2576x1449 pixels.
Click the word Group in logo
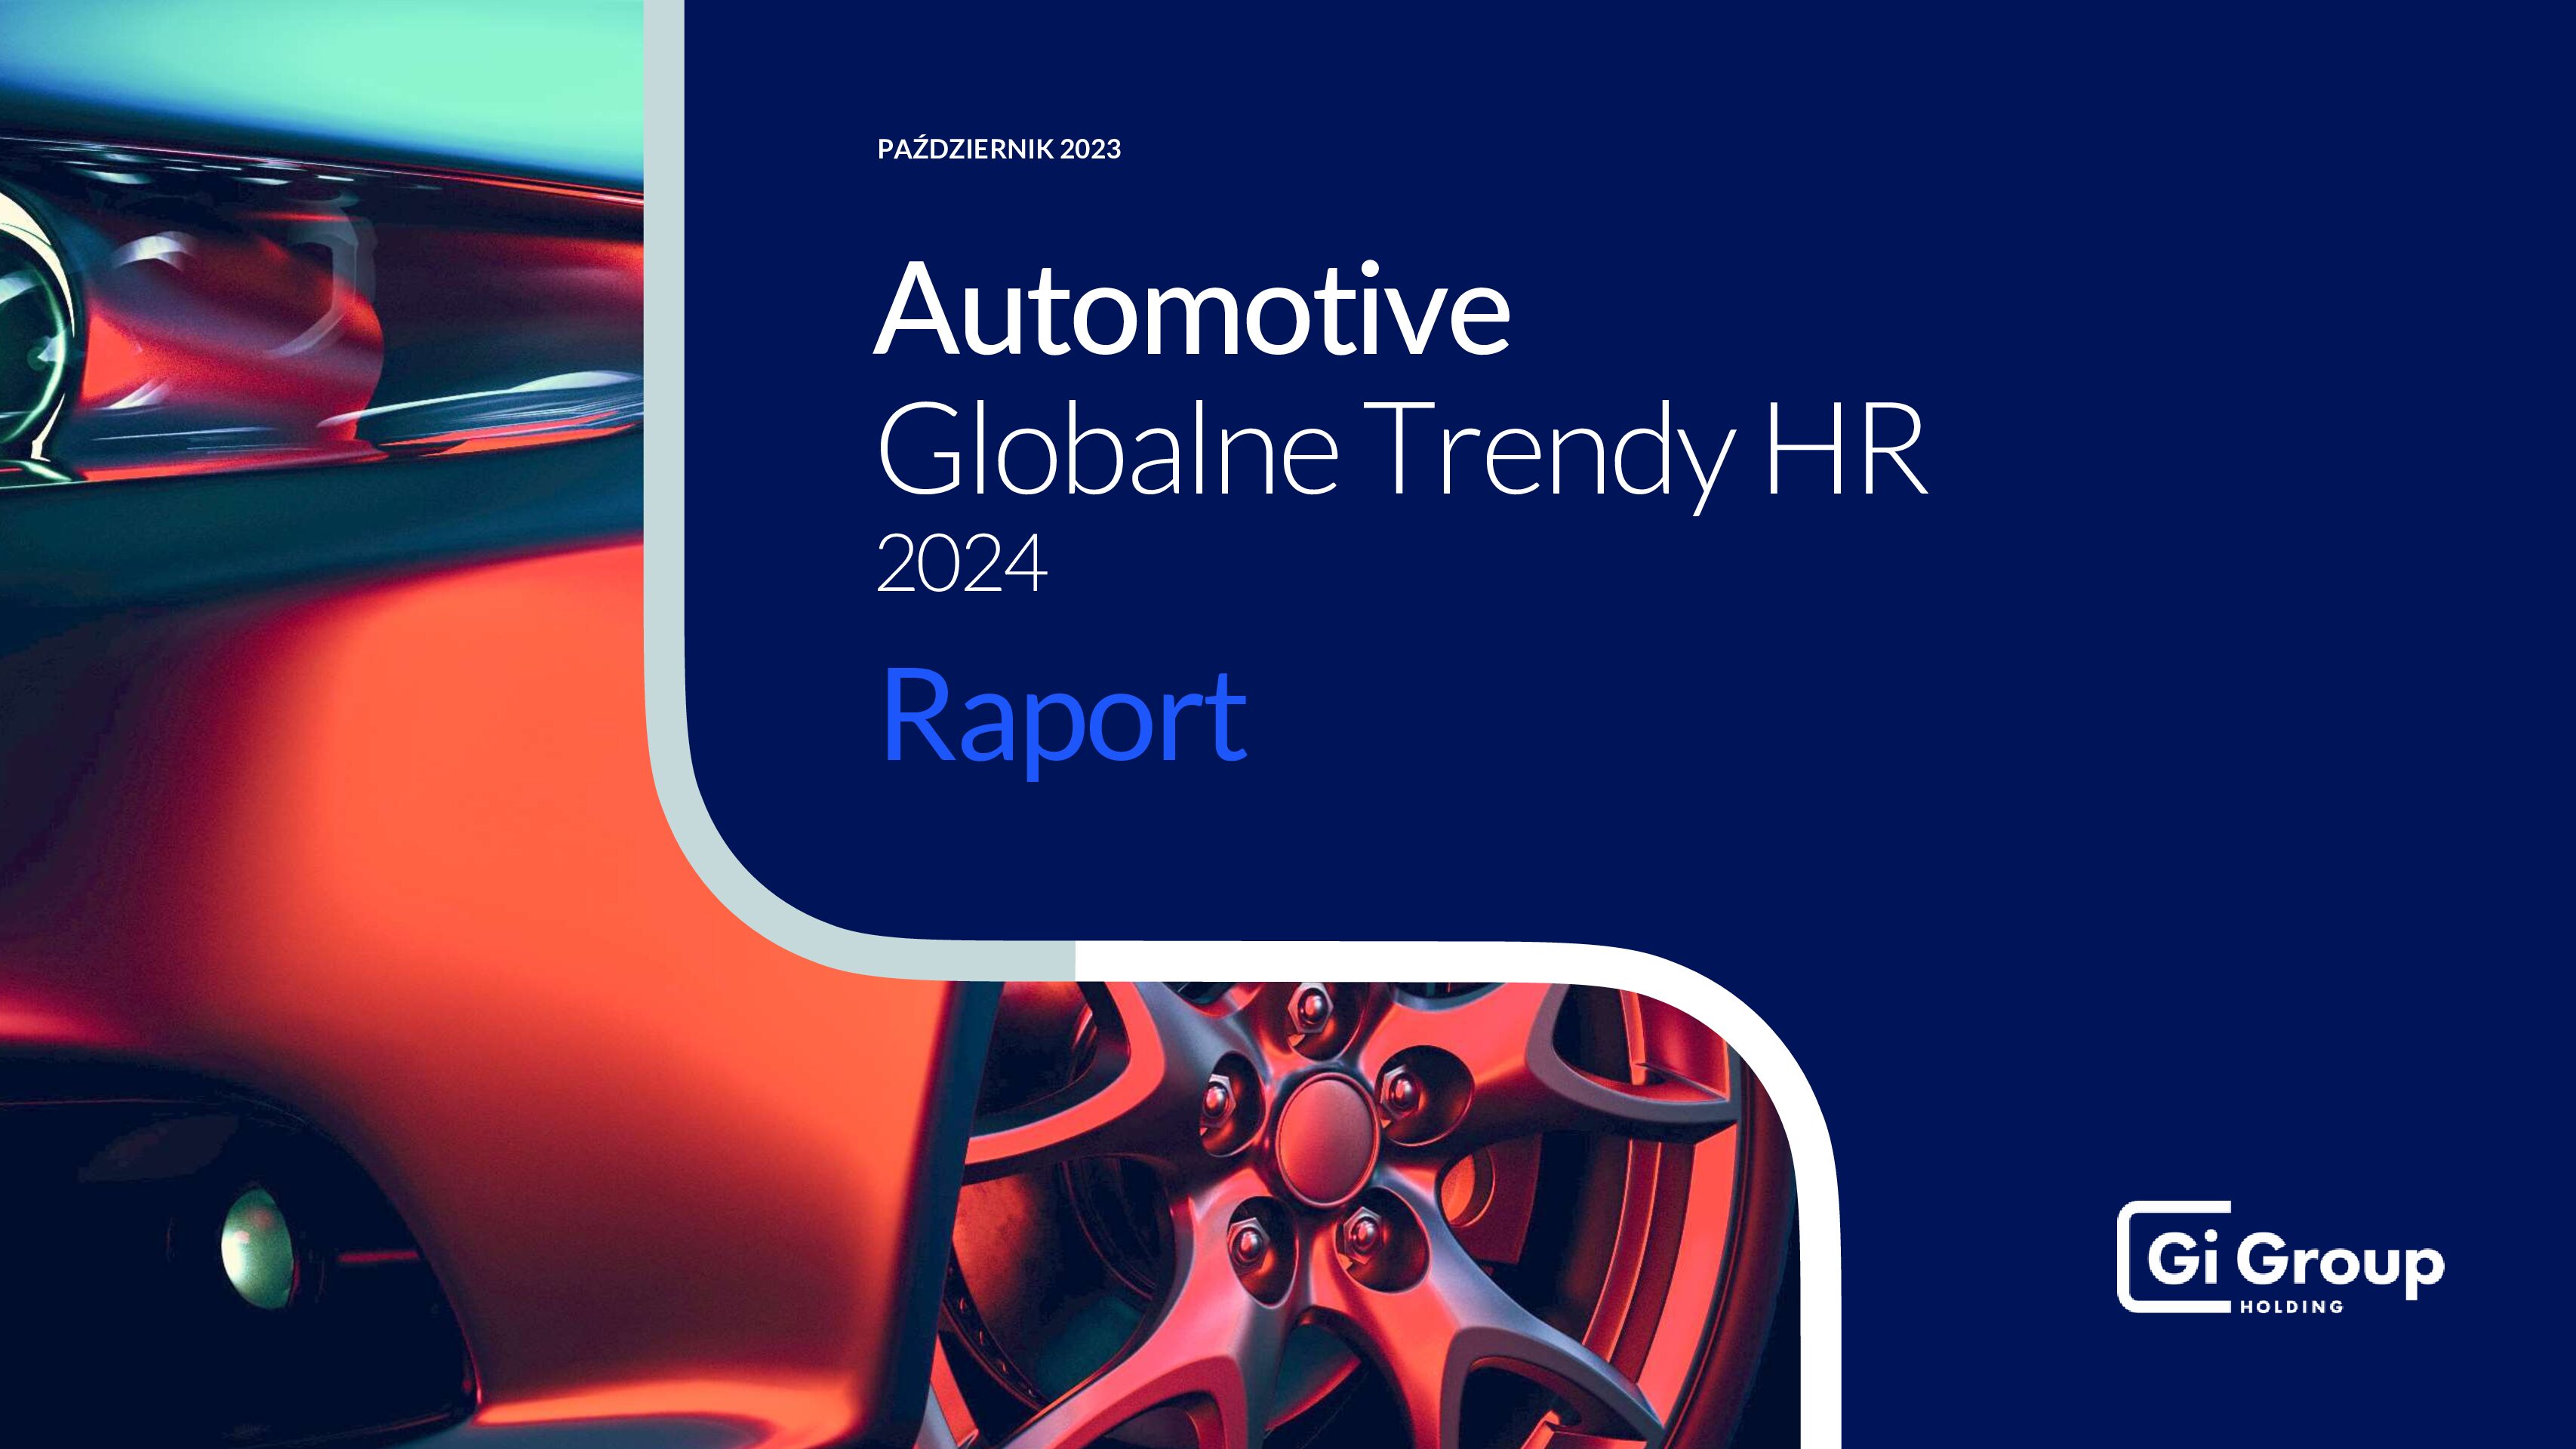pos(2340,1263)
